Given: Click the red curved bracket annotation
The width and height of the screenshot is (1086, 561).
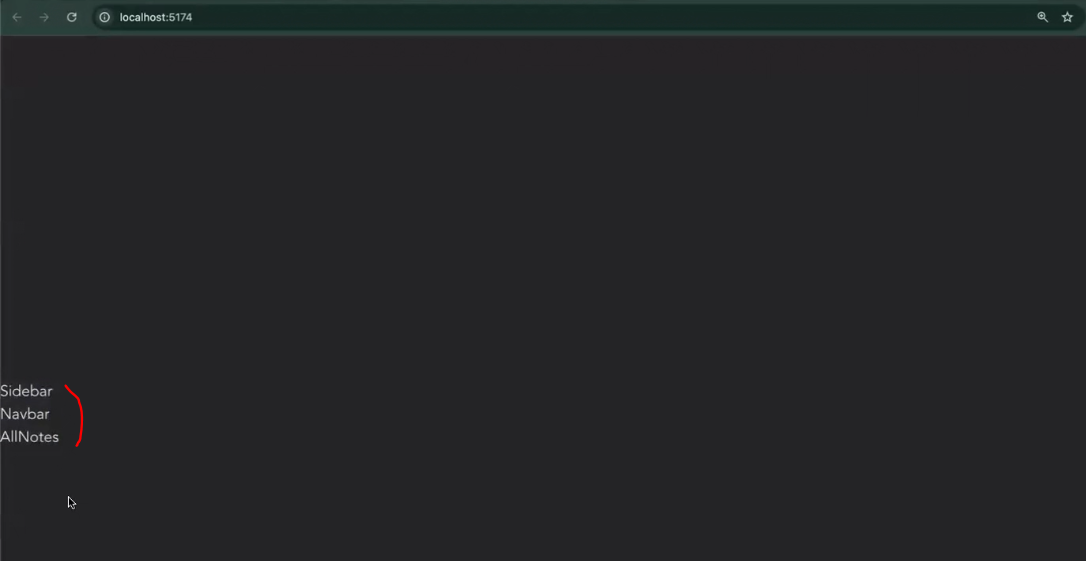Looking at the screenshot, I should click(75, 416).
